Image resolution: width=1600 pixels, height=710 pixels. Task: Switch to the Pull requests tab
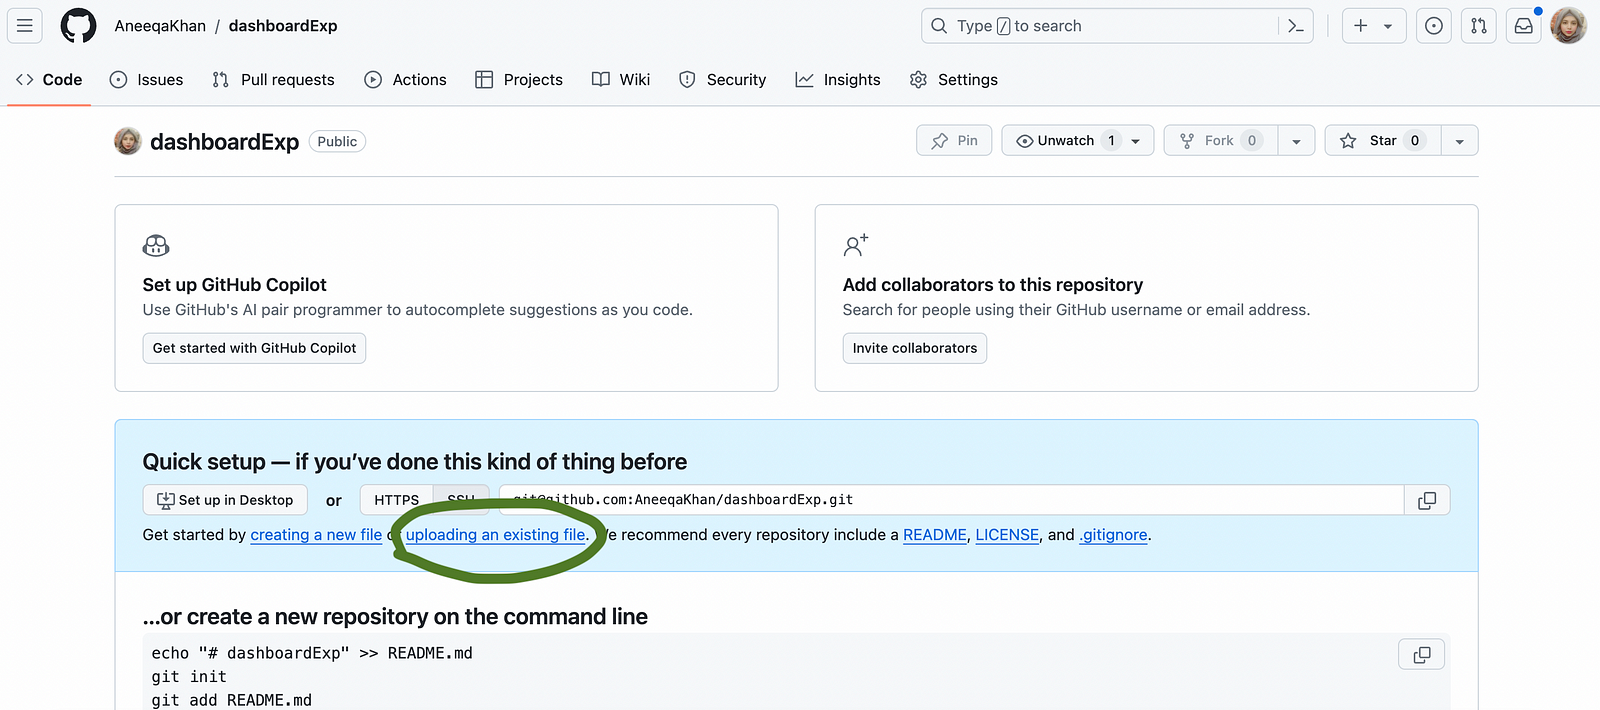click(x=273, y=79)
